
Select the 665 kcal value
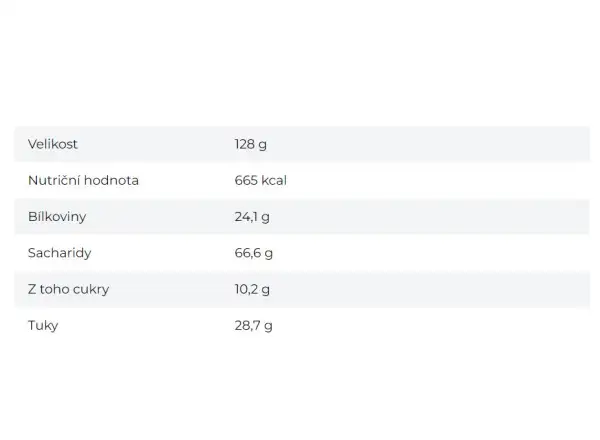pos(261,180)
